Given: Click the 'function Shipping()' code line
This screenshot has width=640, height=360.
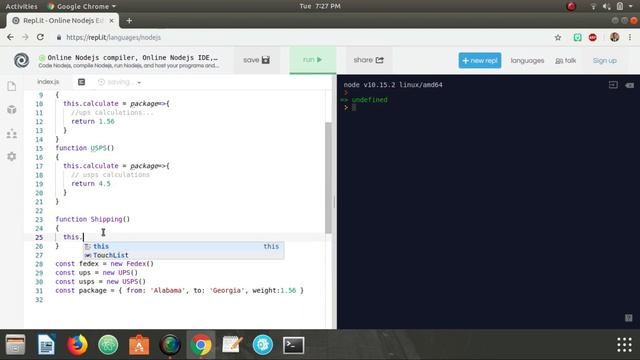Looking at the screenshot, I should tap(93, 219).
